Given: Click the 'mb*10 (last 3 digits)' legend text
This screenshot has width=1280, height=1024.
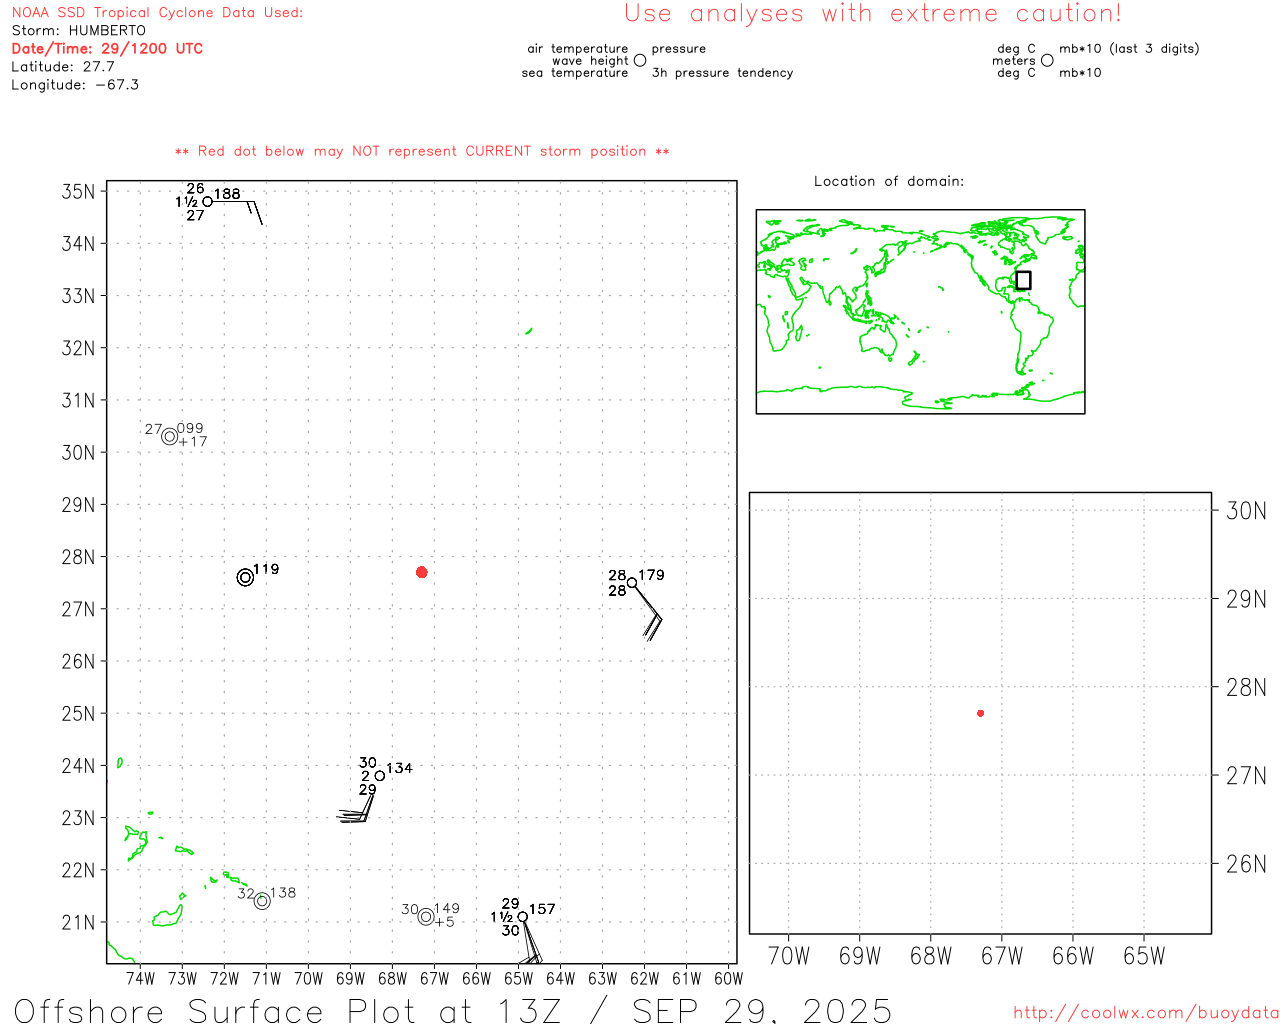Looking at the screenshot, I should click(1129, 49).
